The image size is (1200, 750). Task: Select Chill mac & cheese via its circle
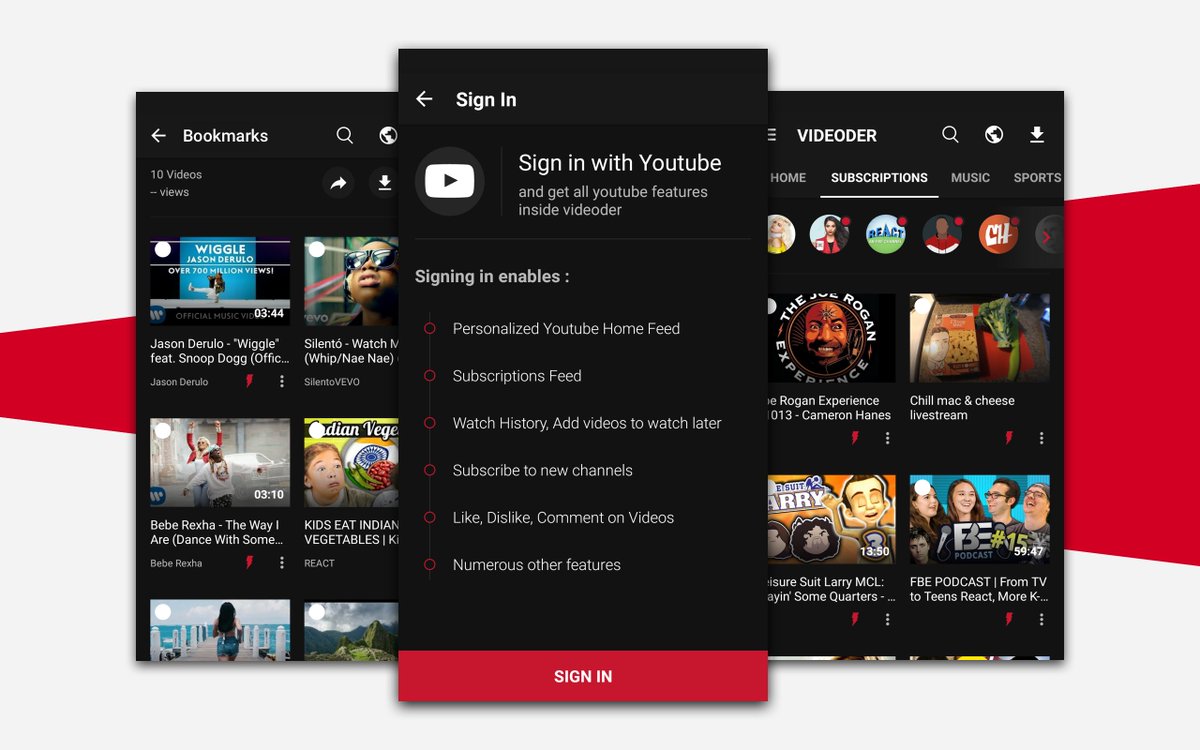(922, 305)
